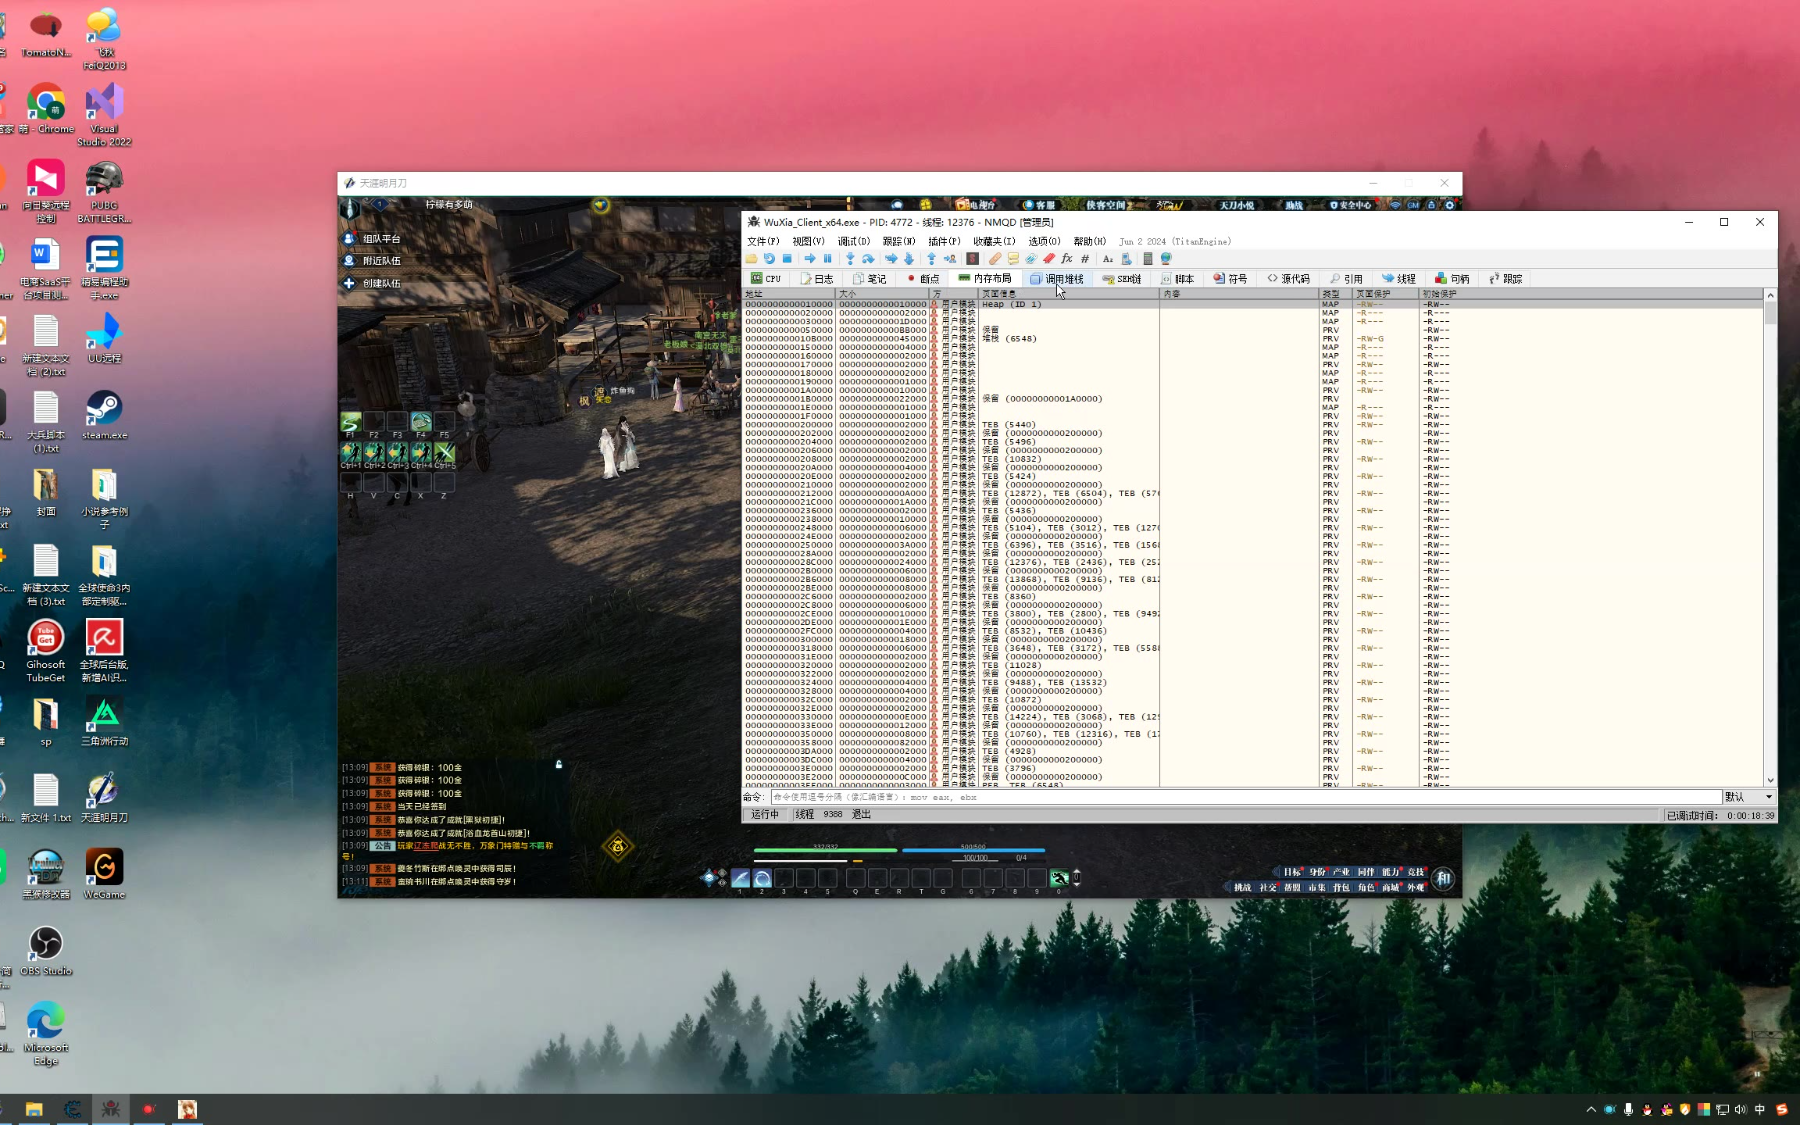Viewport: 1800px width, 1125px height.
Task: Click the Scylla red S icon
Action: pyautogui.click(x=972, y=259)
